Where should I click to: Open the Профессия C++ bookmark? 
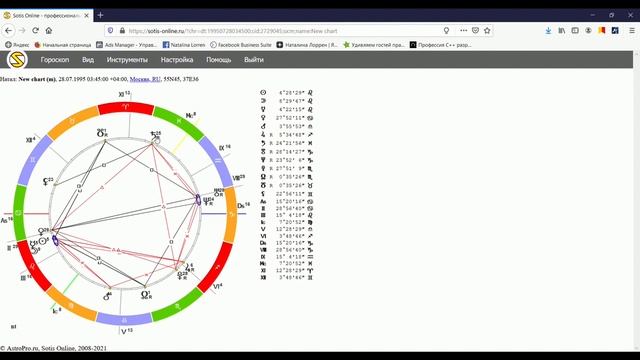(440, 45)
